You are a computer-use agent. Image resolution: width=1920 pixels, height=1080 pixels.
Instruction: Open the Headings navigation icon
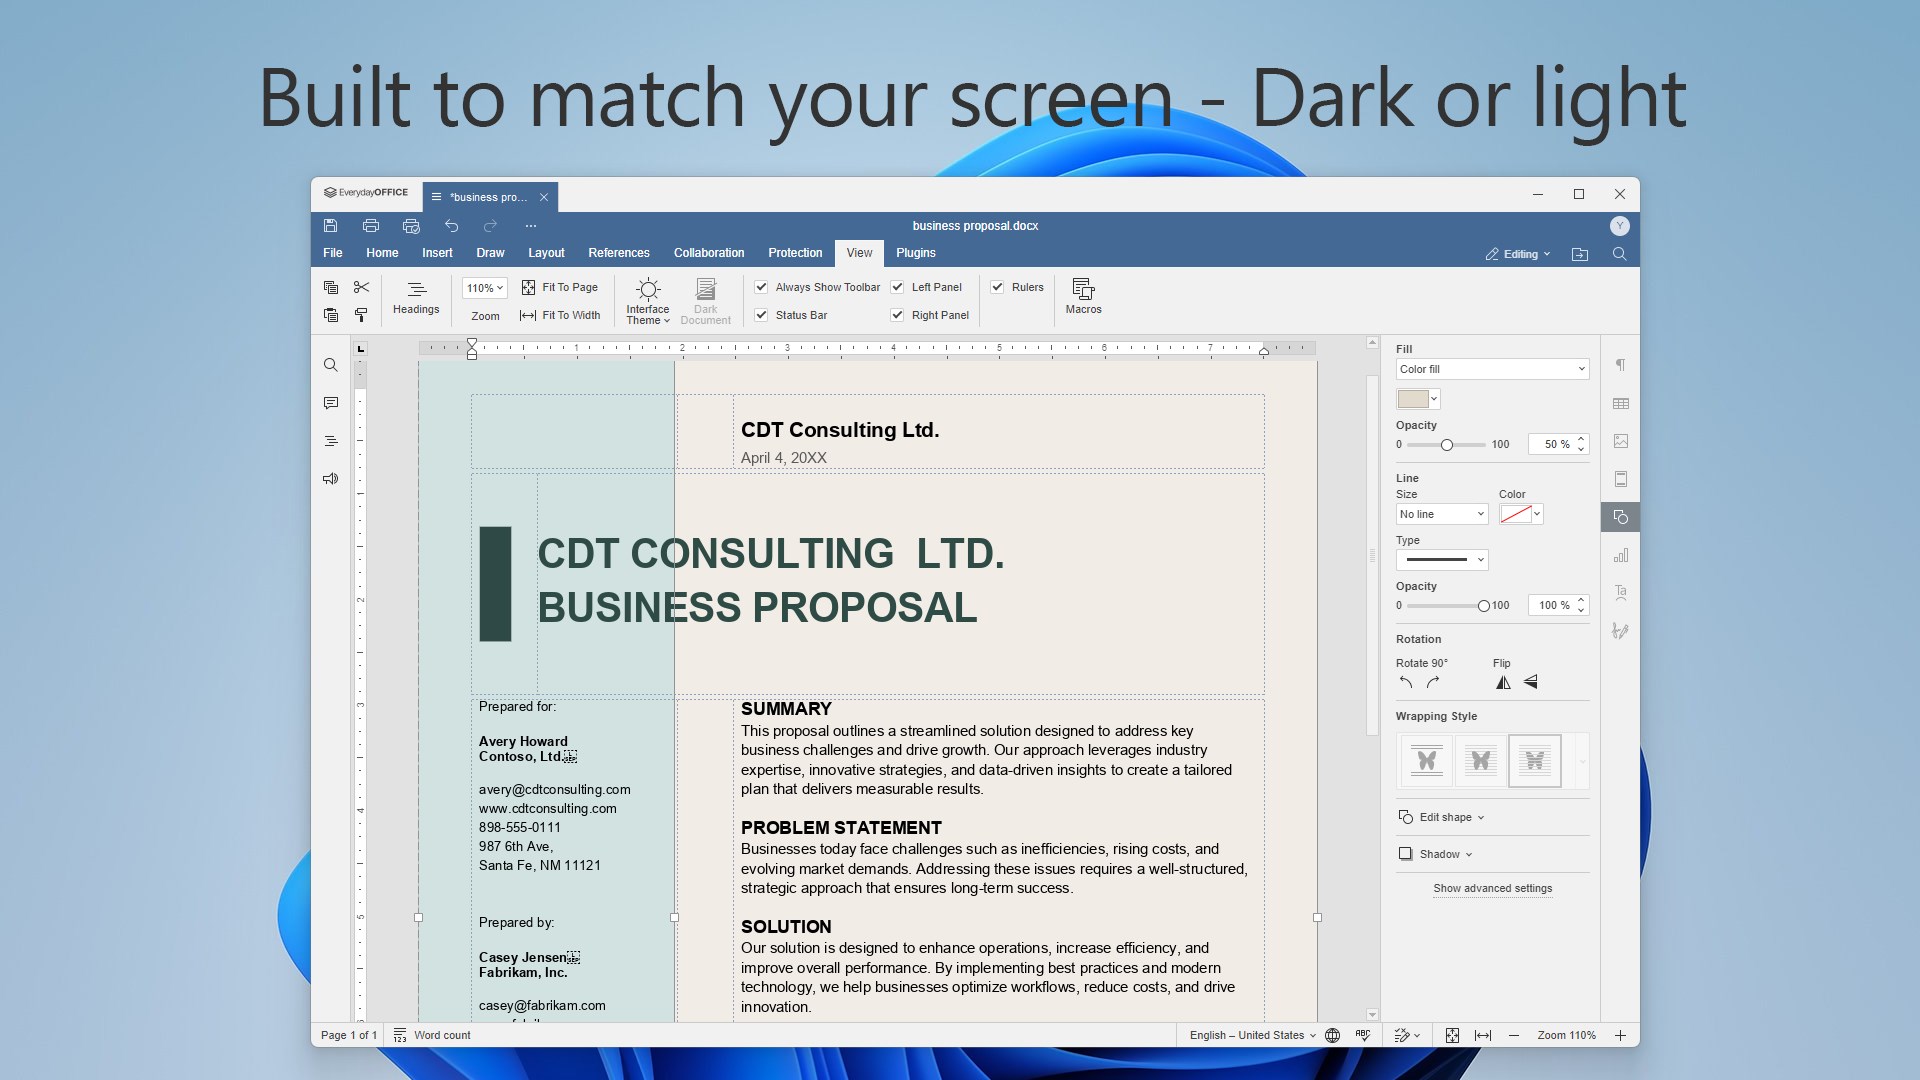(416, 298)
